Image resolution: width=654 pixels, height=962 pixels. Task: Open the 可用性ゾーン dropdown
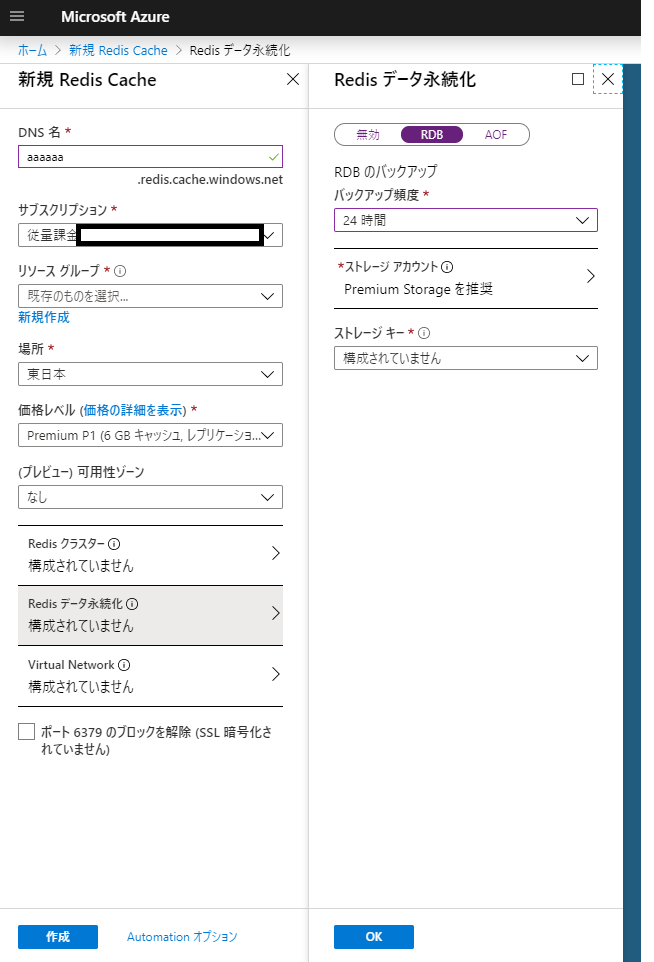click(150, 497)
